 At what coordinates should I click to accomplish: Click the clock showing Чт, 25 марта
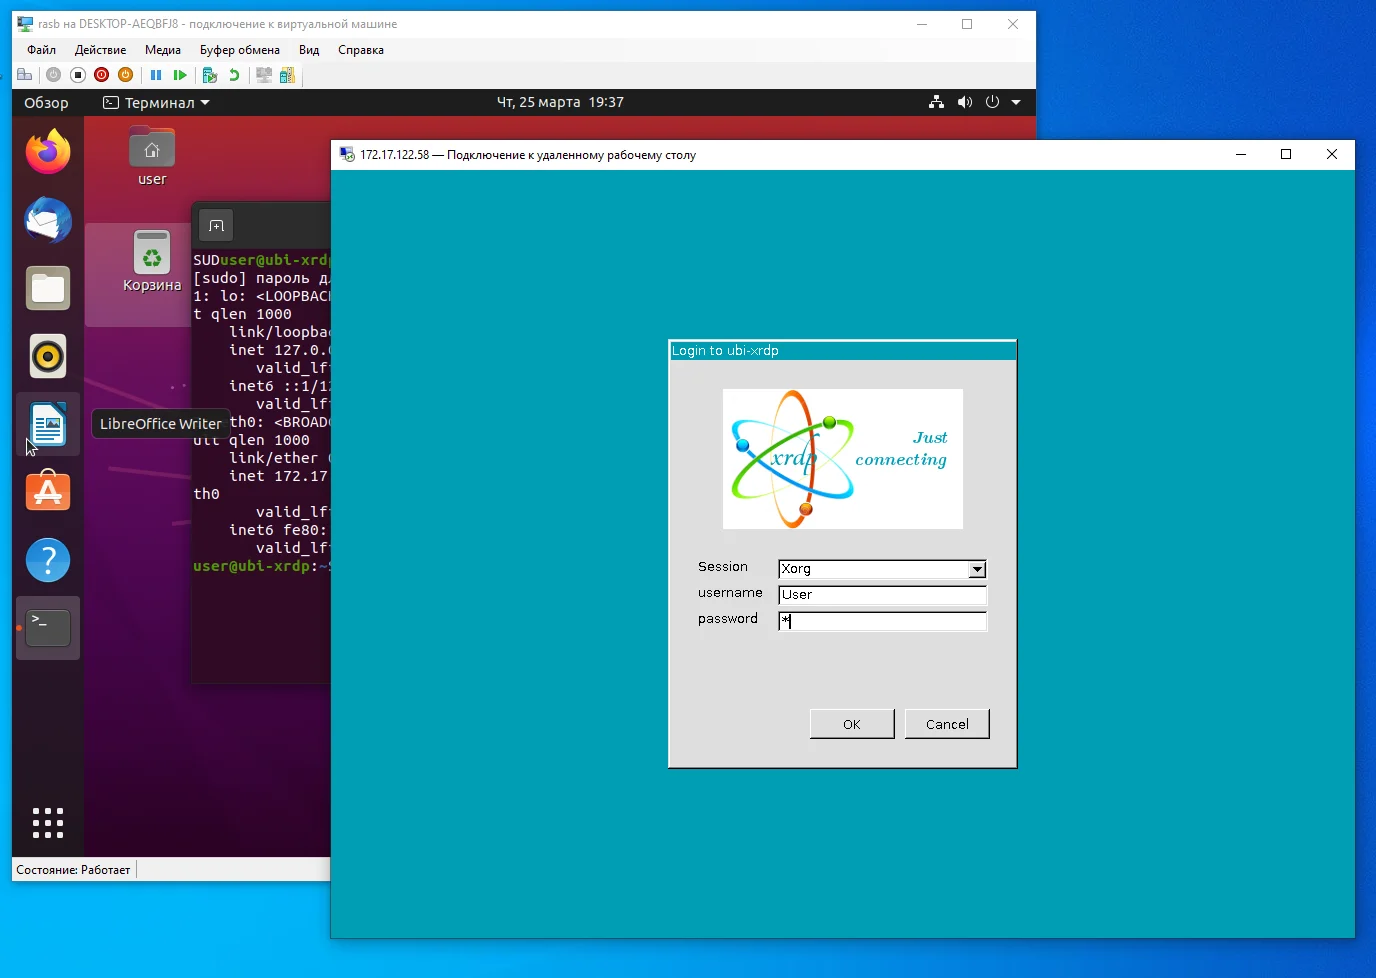point(560,102)
